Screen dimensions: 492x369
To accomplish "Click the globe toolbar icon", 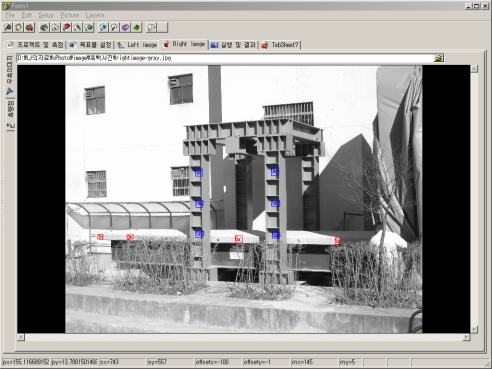I will click(89, 27).
